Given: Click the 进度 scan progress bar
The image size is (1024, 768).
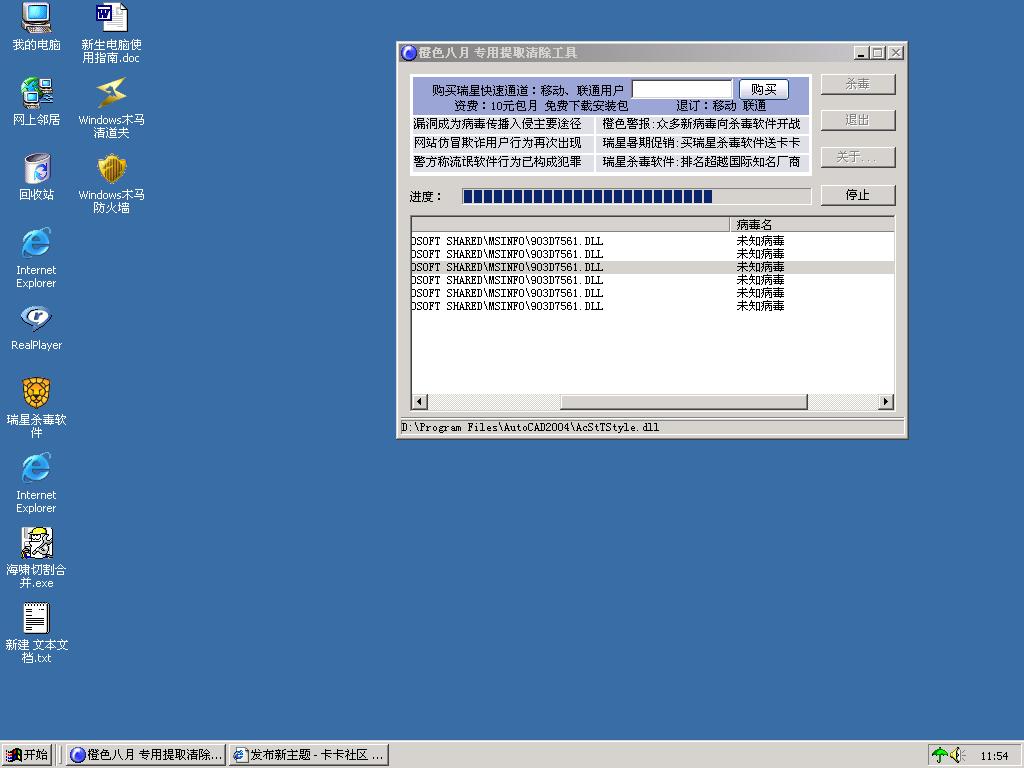Looking at the screenshot, I should point(636,196).
